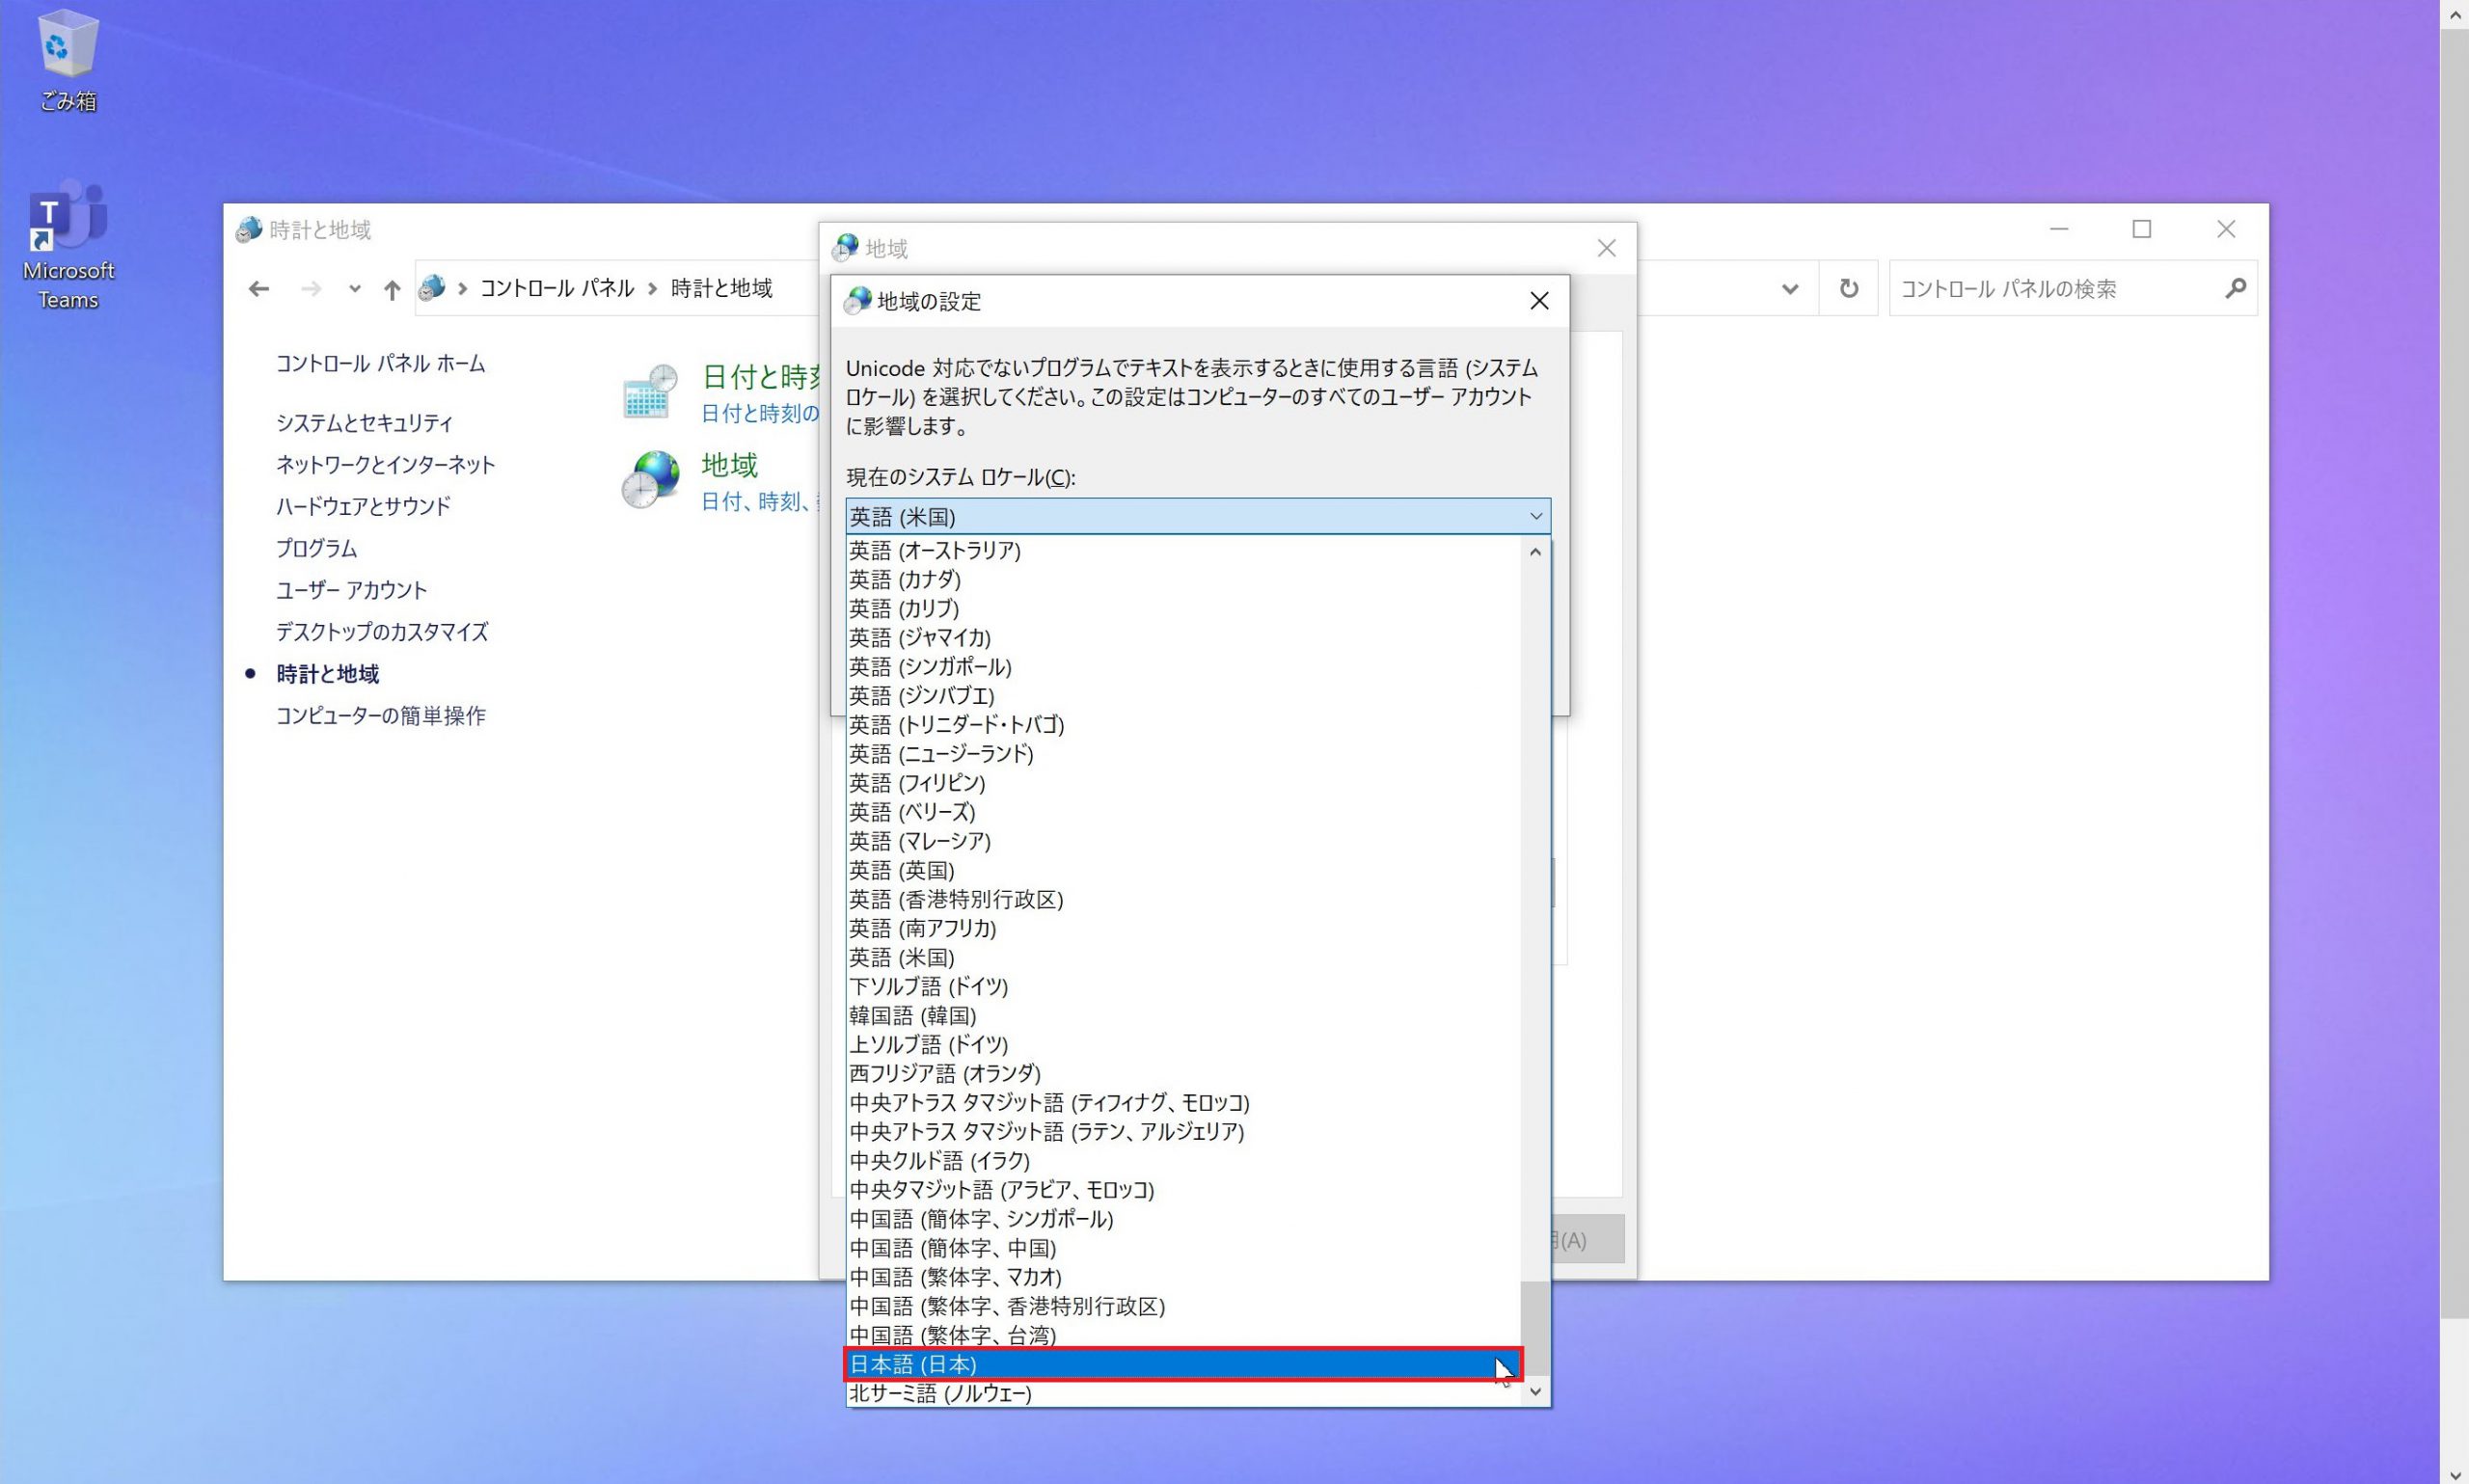Select 中央アトラス タマジット語 (ティフィナグ、モロッコ)
This screenshot has width=2469, height=1484.
pyautogui.click(x=1183, y=1103)
